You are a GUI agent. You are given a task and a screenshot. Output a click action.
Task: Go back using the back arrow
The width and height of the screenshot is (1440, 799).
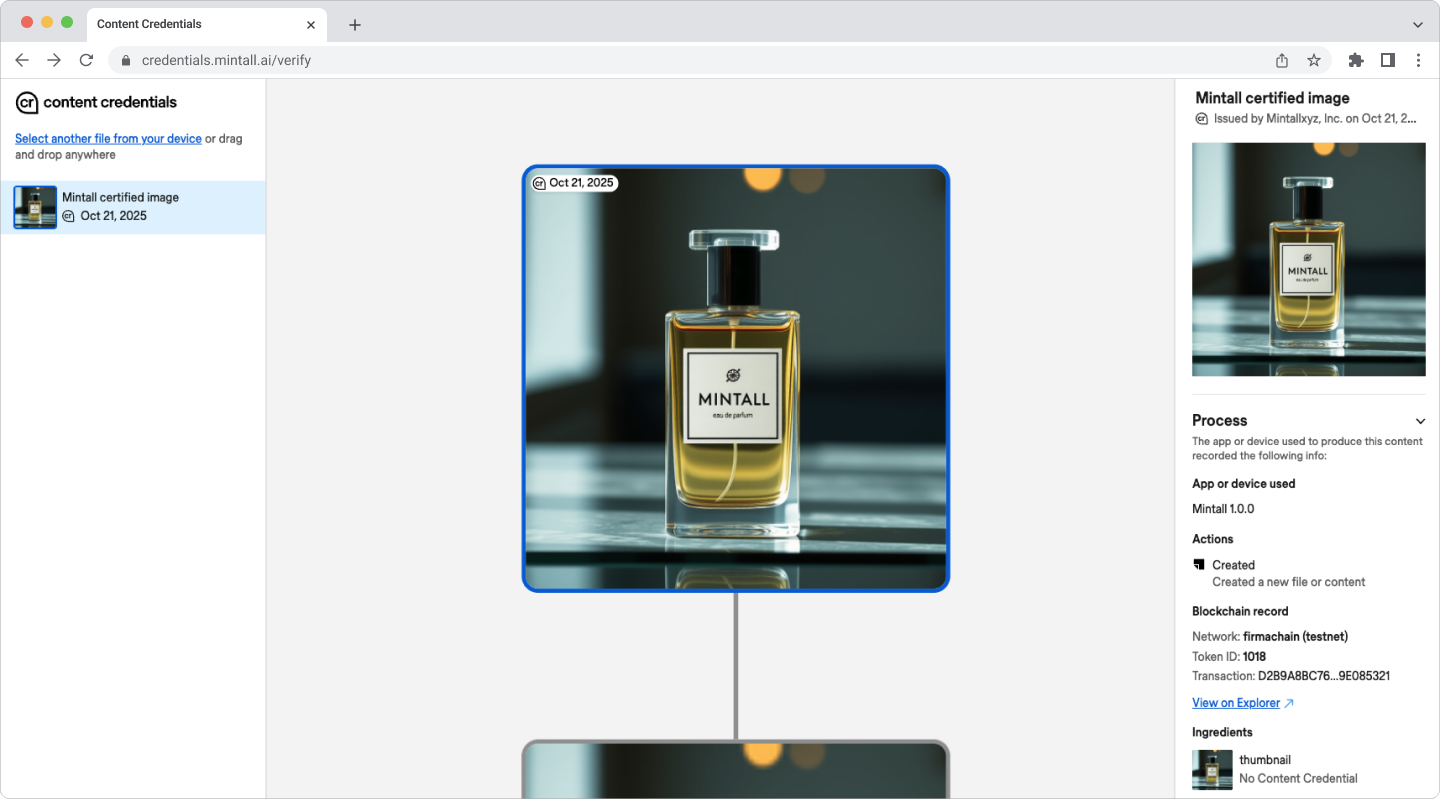pyautogui.click(x=22, y=60)
